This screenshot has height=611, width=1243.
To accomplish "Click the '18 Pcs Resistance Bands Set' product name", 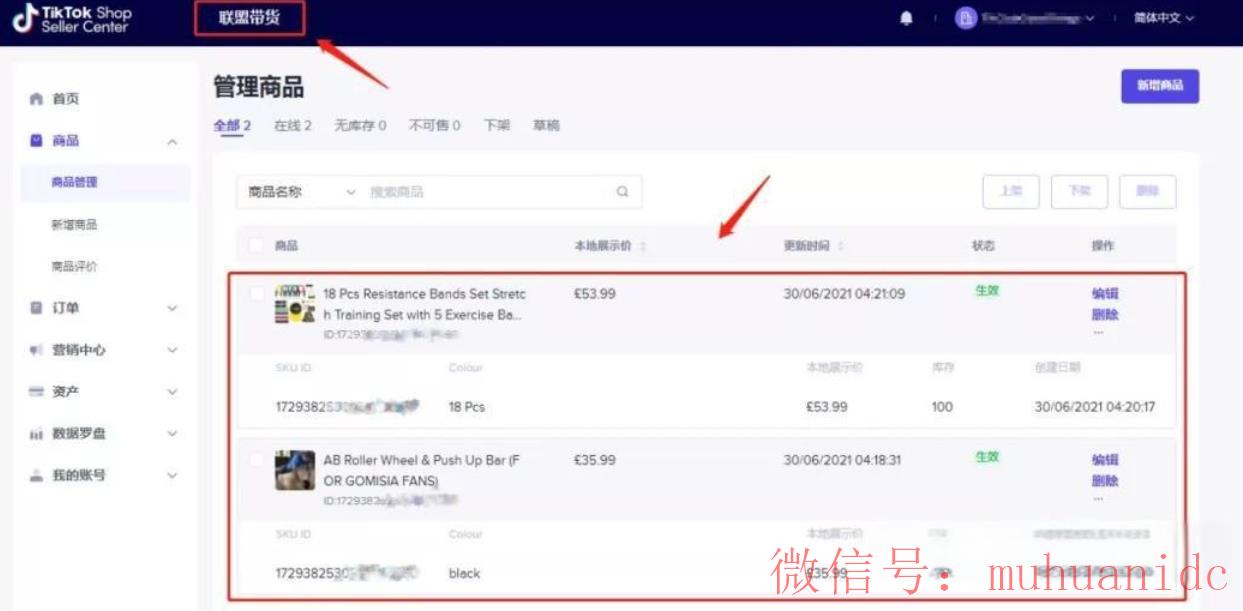I will coord(424,304).
